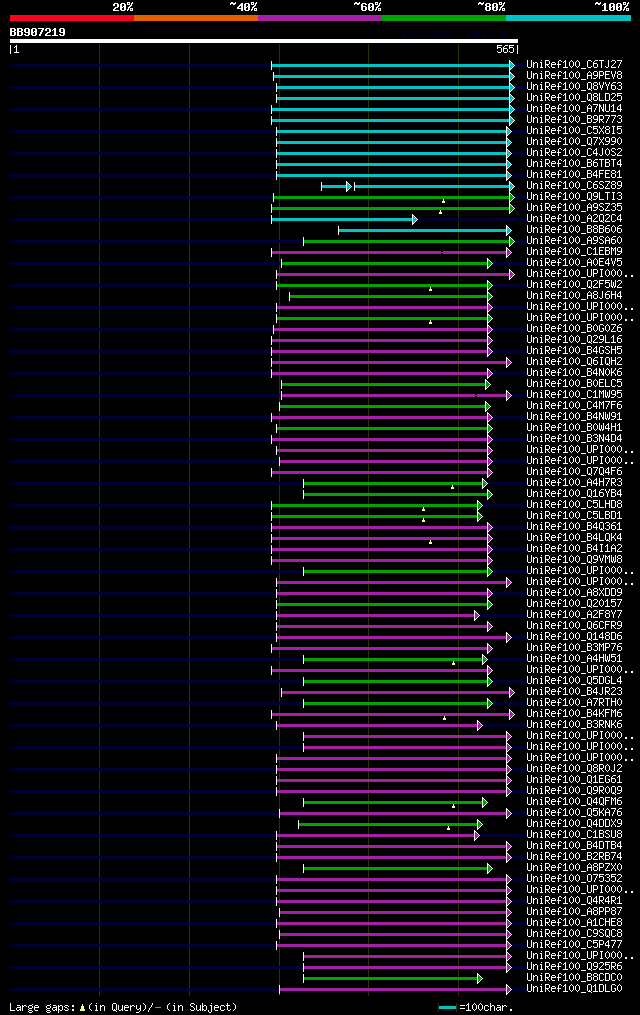Image resolution: width=640 pixels, height=1015 pixels.
Task: Select the query name BB907219
Action: pyautogui.click(x=38, y=32)
